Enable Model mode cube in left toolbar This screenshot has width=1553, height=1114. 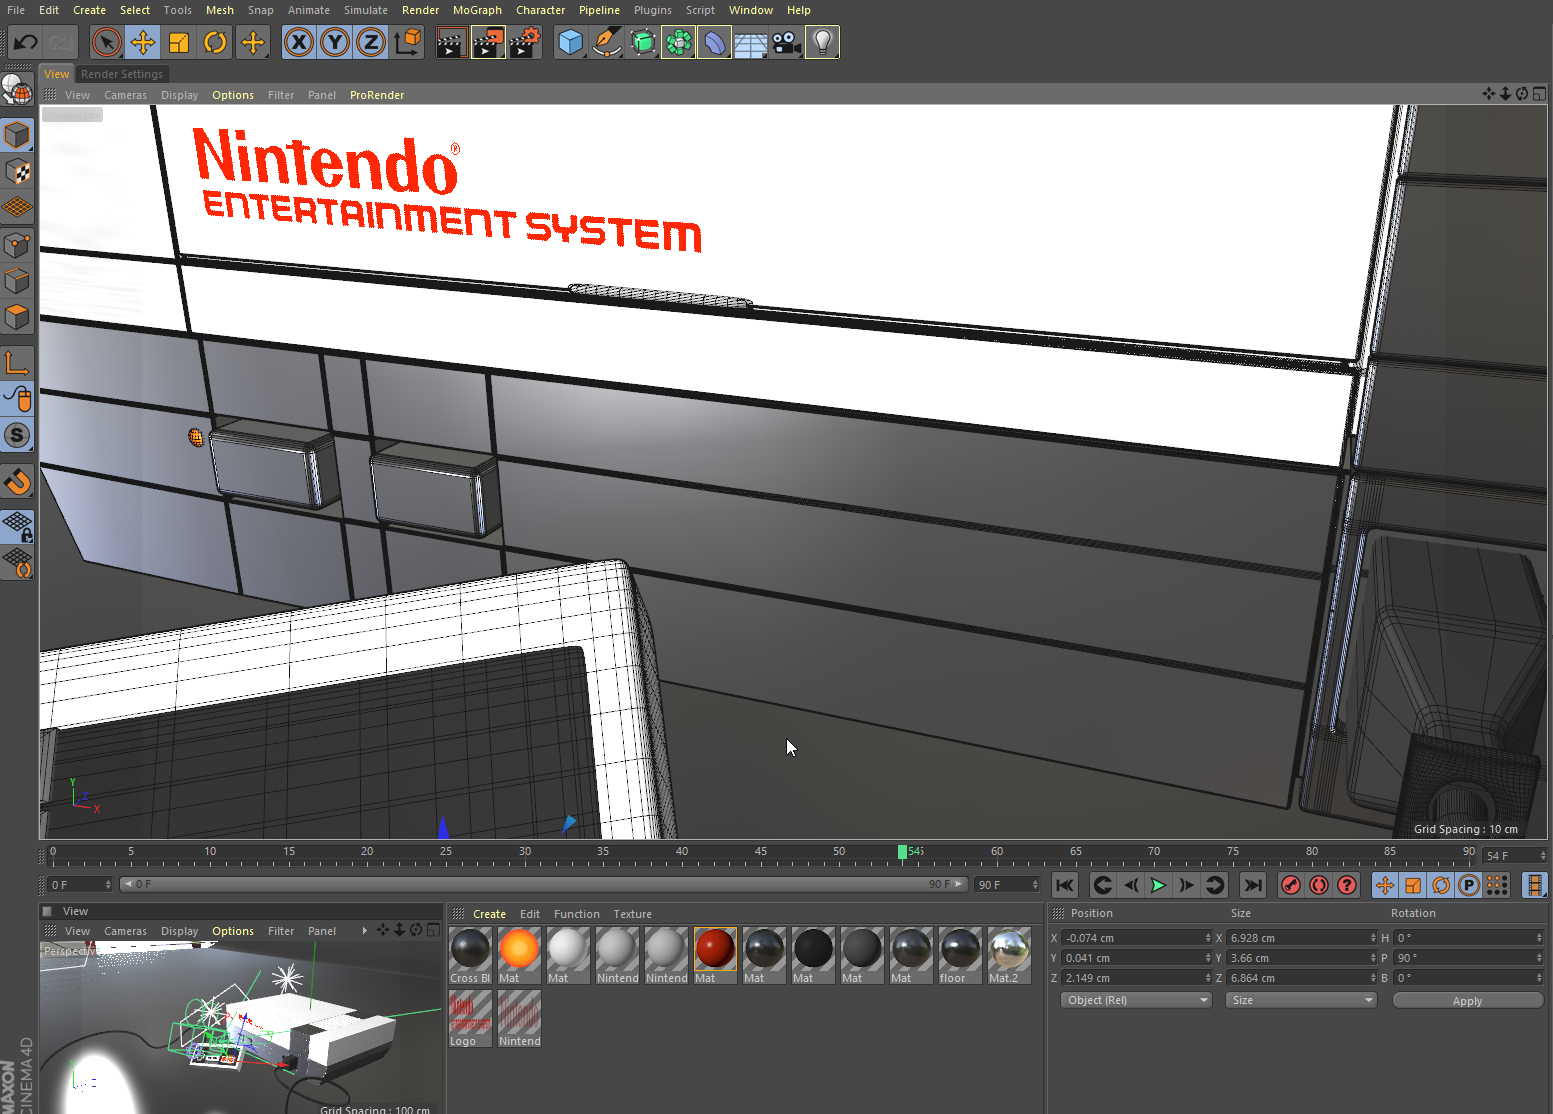pyautogui.click(x=17, y=135)
